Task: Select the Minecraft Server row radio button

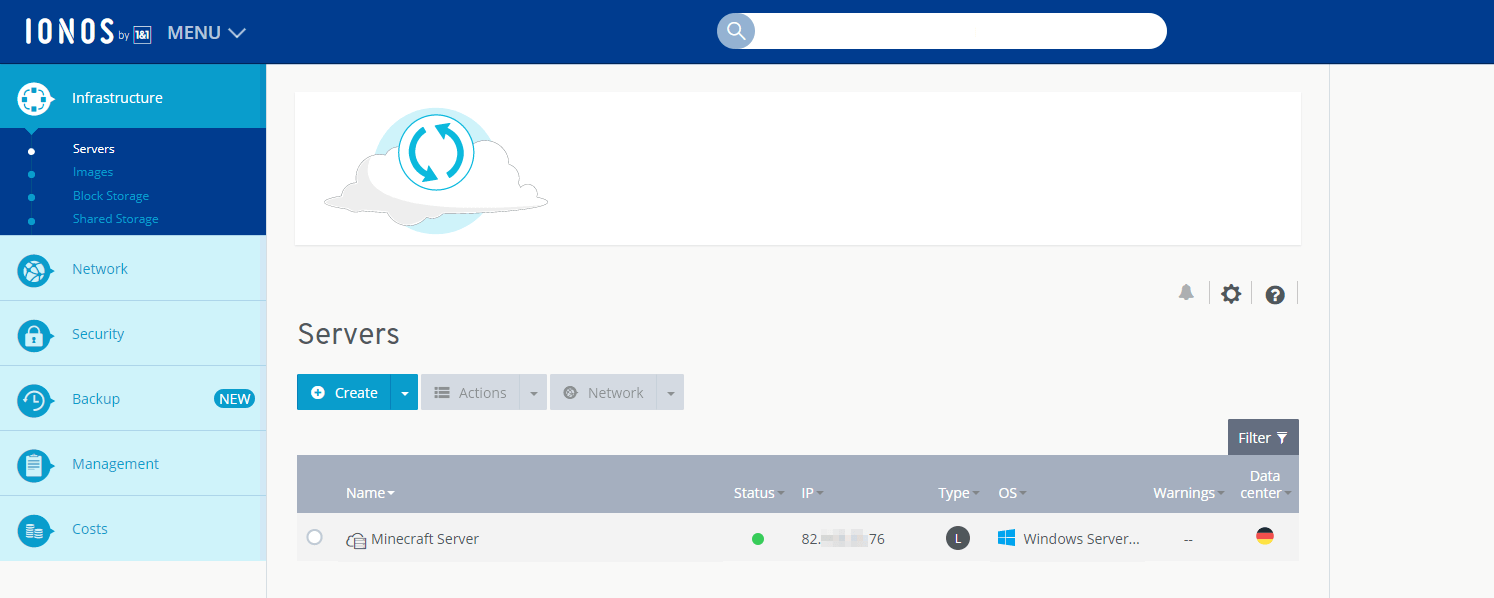Action: click(x=315, y=537)
